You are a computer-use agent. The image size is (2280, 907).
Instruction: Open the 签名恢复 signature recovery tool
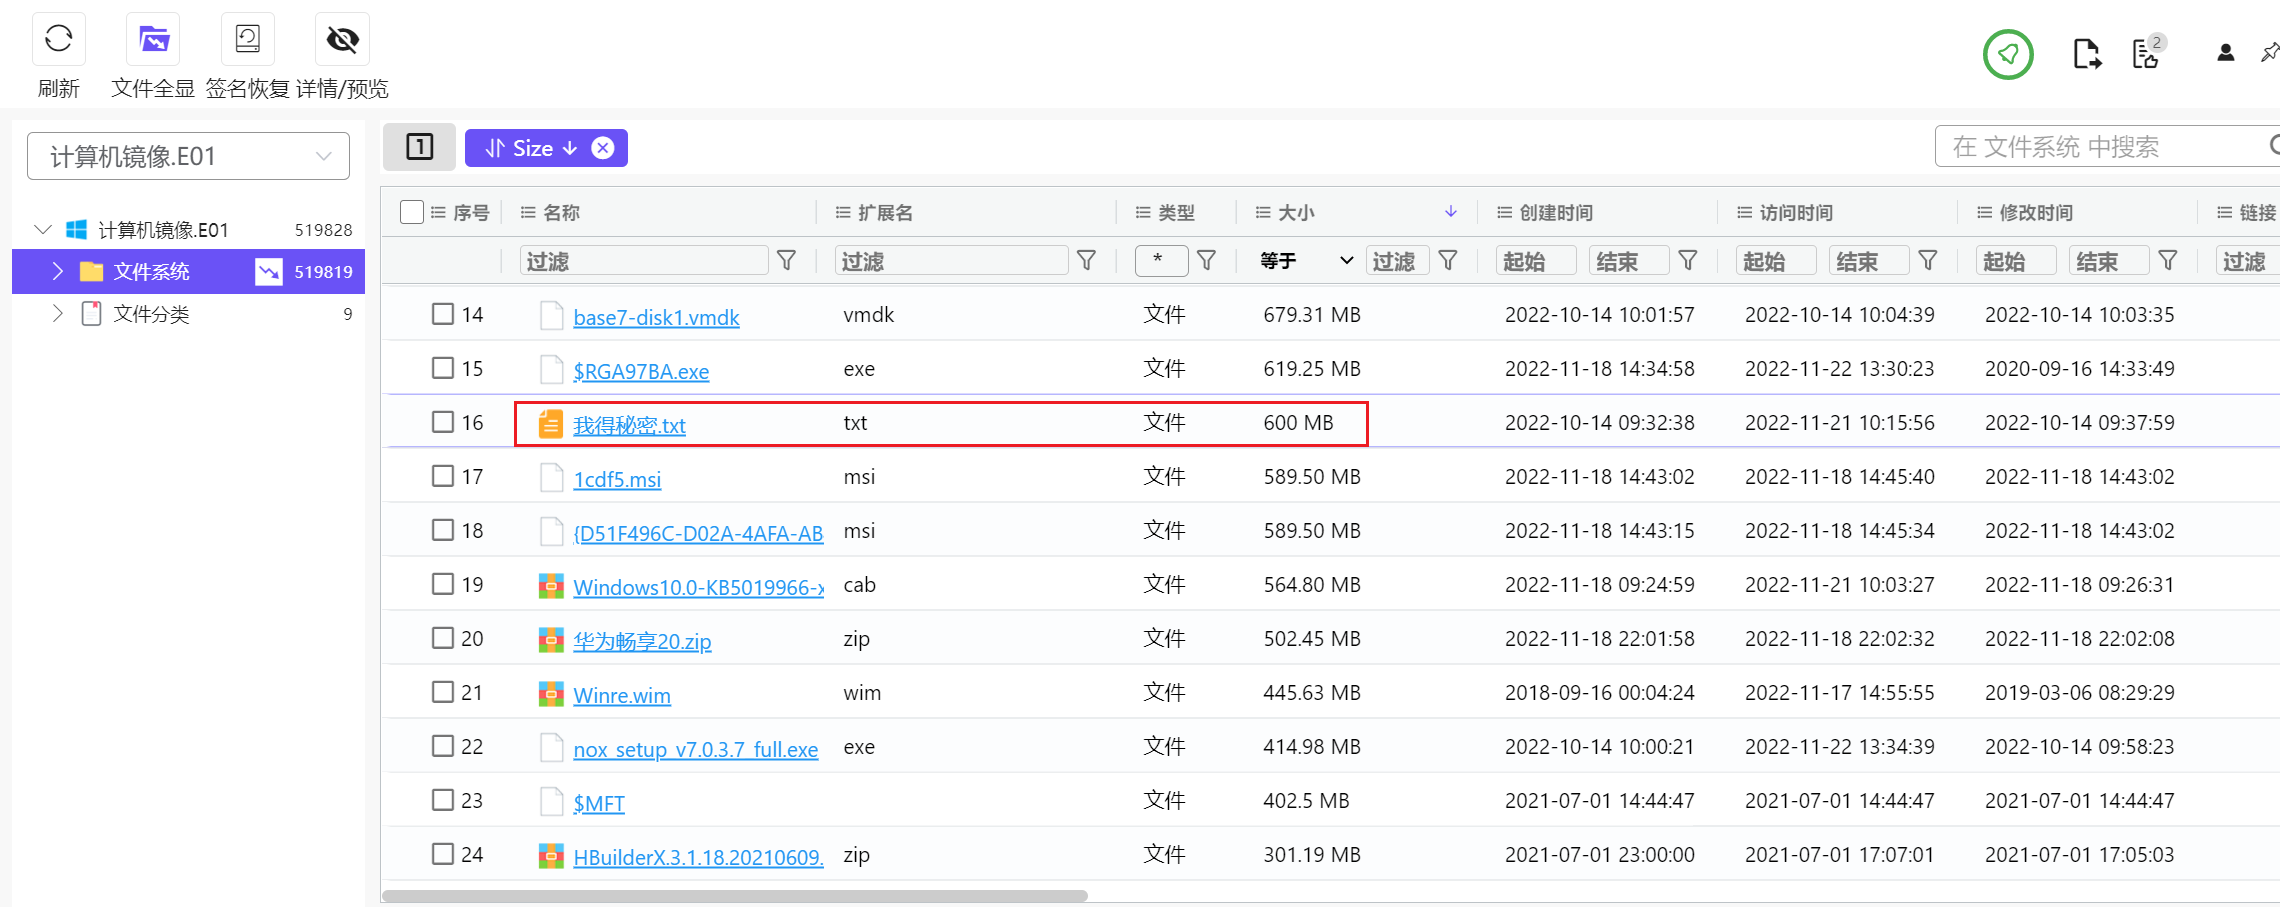[247, 39]
